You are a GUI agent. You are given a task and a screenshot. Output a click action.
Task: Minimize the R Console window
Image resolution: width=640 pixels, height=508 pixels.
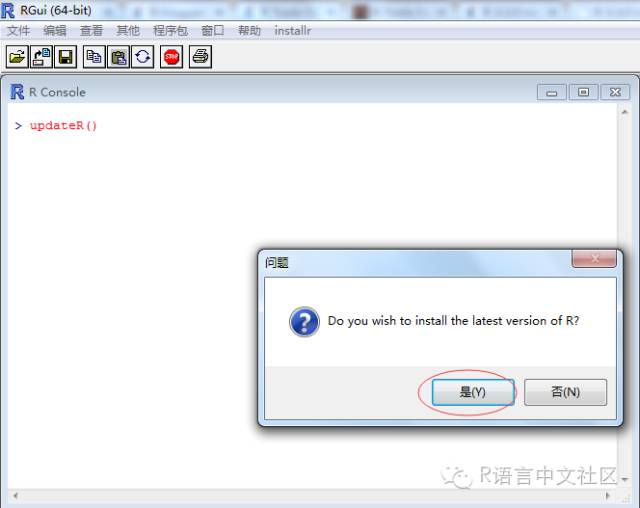[x=551, y=93]
